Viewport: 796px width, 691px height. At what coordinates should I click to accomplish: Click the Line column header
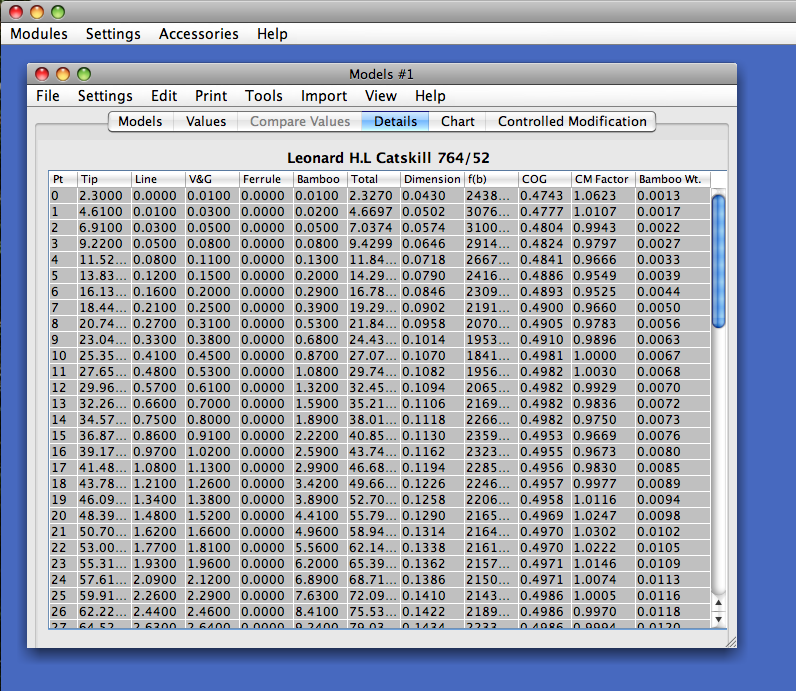pos(158,179)
